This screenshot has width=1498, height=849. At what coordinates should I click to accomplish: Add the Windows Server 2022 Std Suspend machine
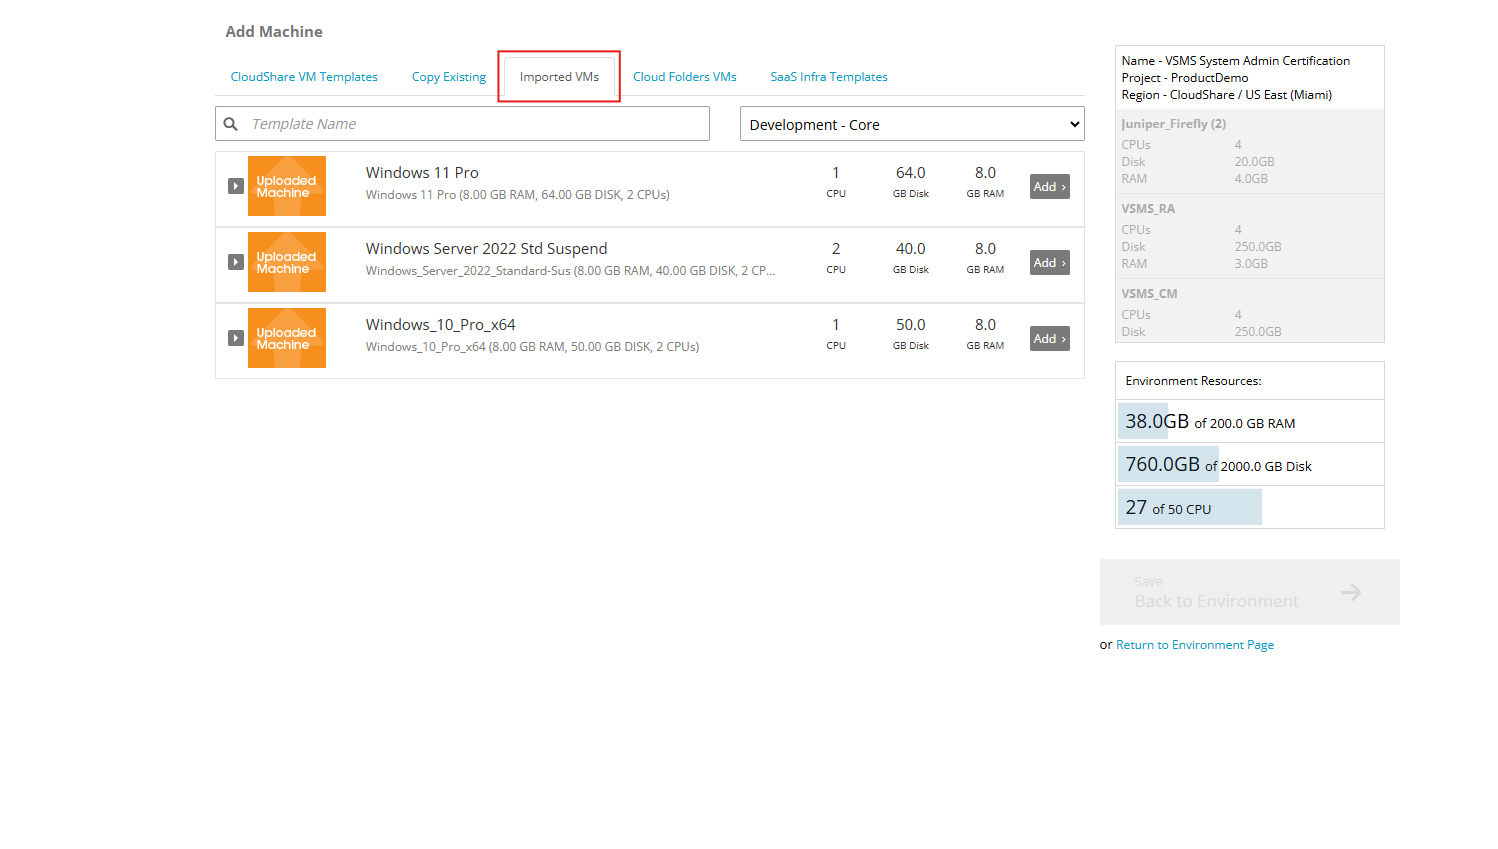click(x=1049, y=262)
